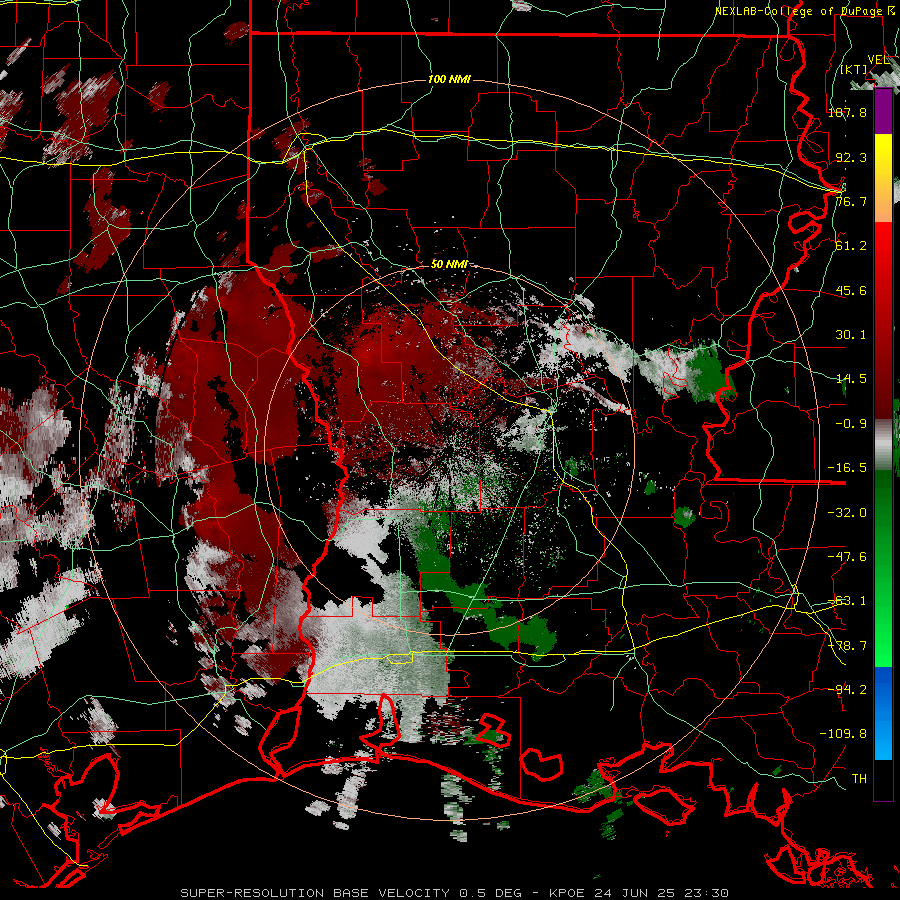900x900 pixels.
Task: Select the -16.5 scale value
Action: (x=847, y=468)
